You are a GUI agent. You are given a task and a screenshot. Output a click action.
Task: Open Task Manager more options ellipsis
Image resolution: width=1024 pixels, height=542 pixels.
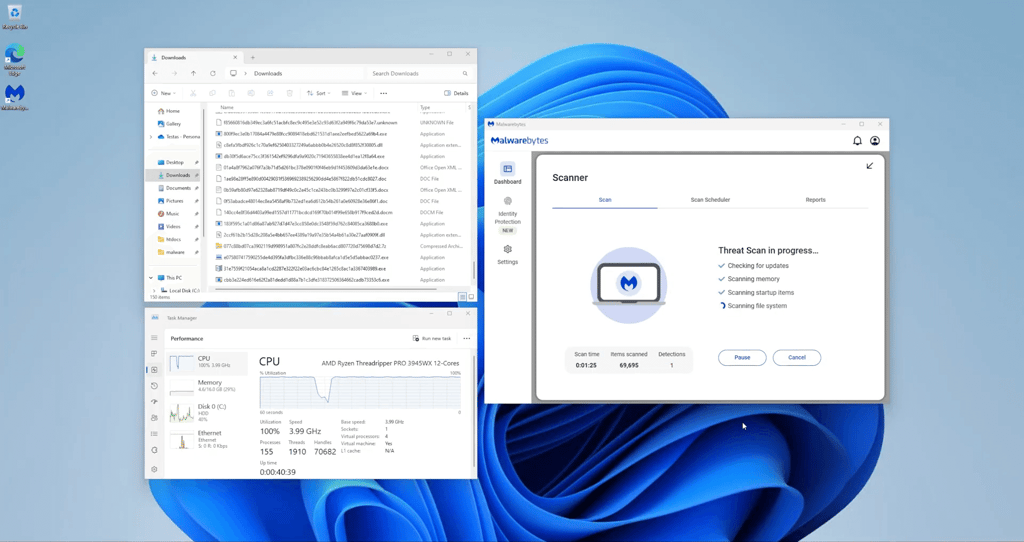(466, 338)
